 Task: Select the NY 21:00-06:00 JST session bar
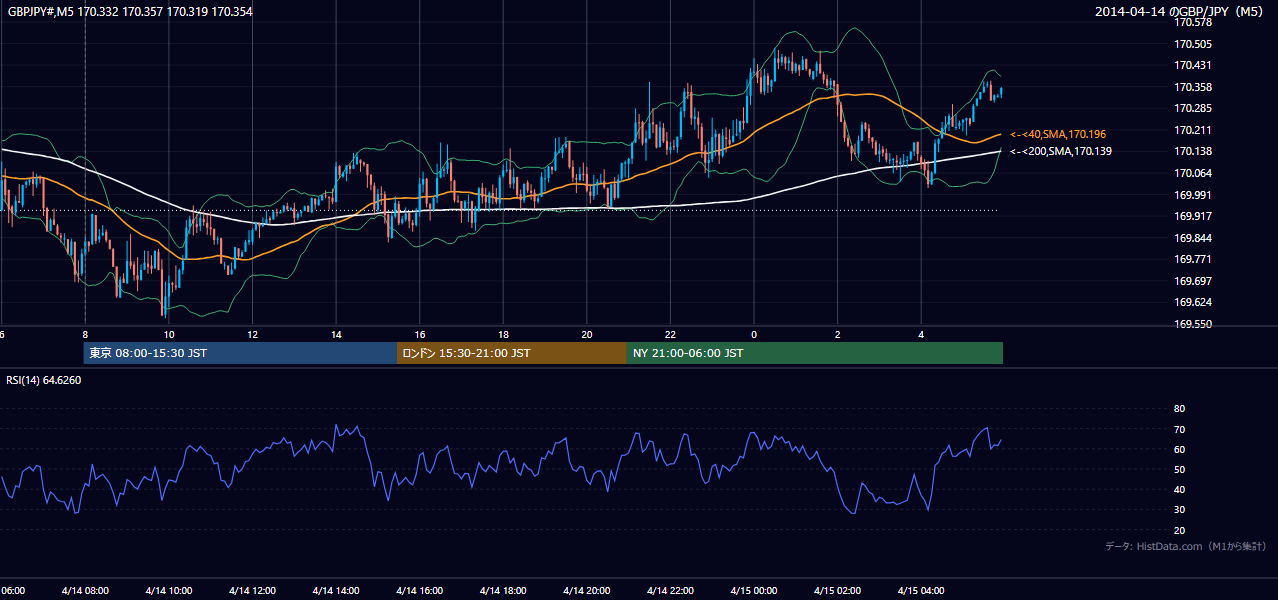[815, 353]
